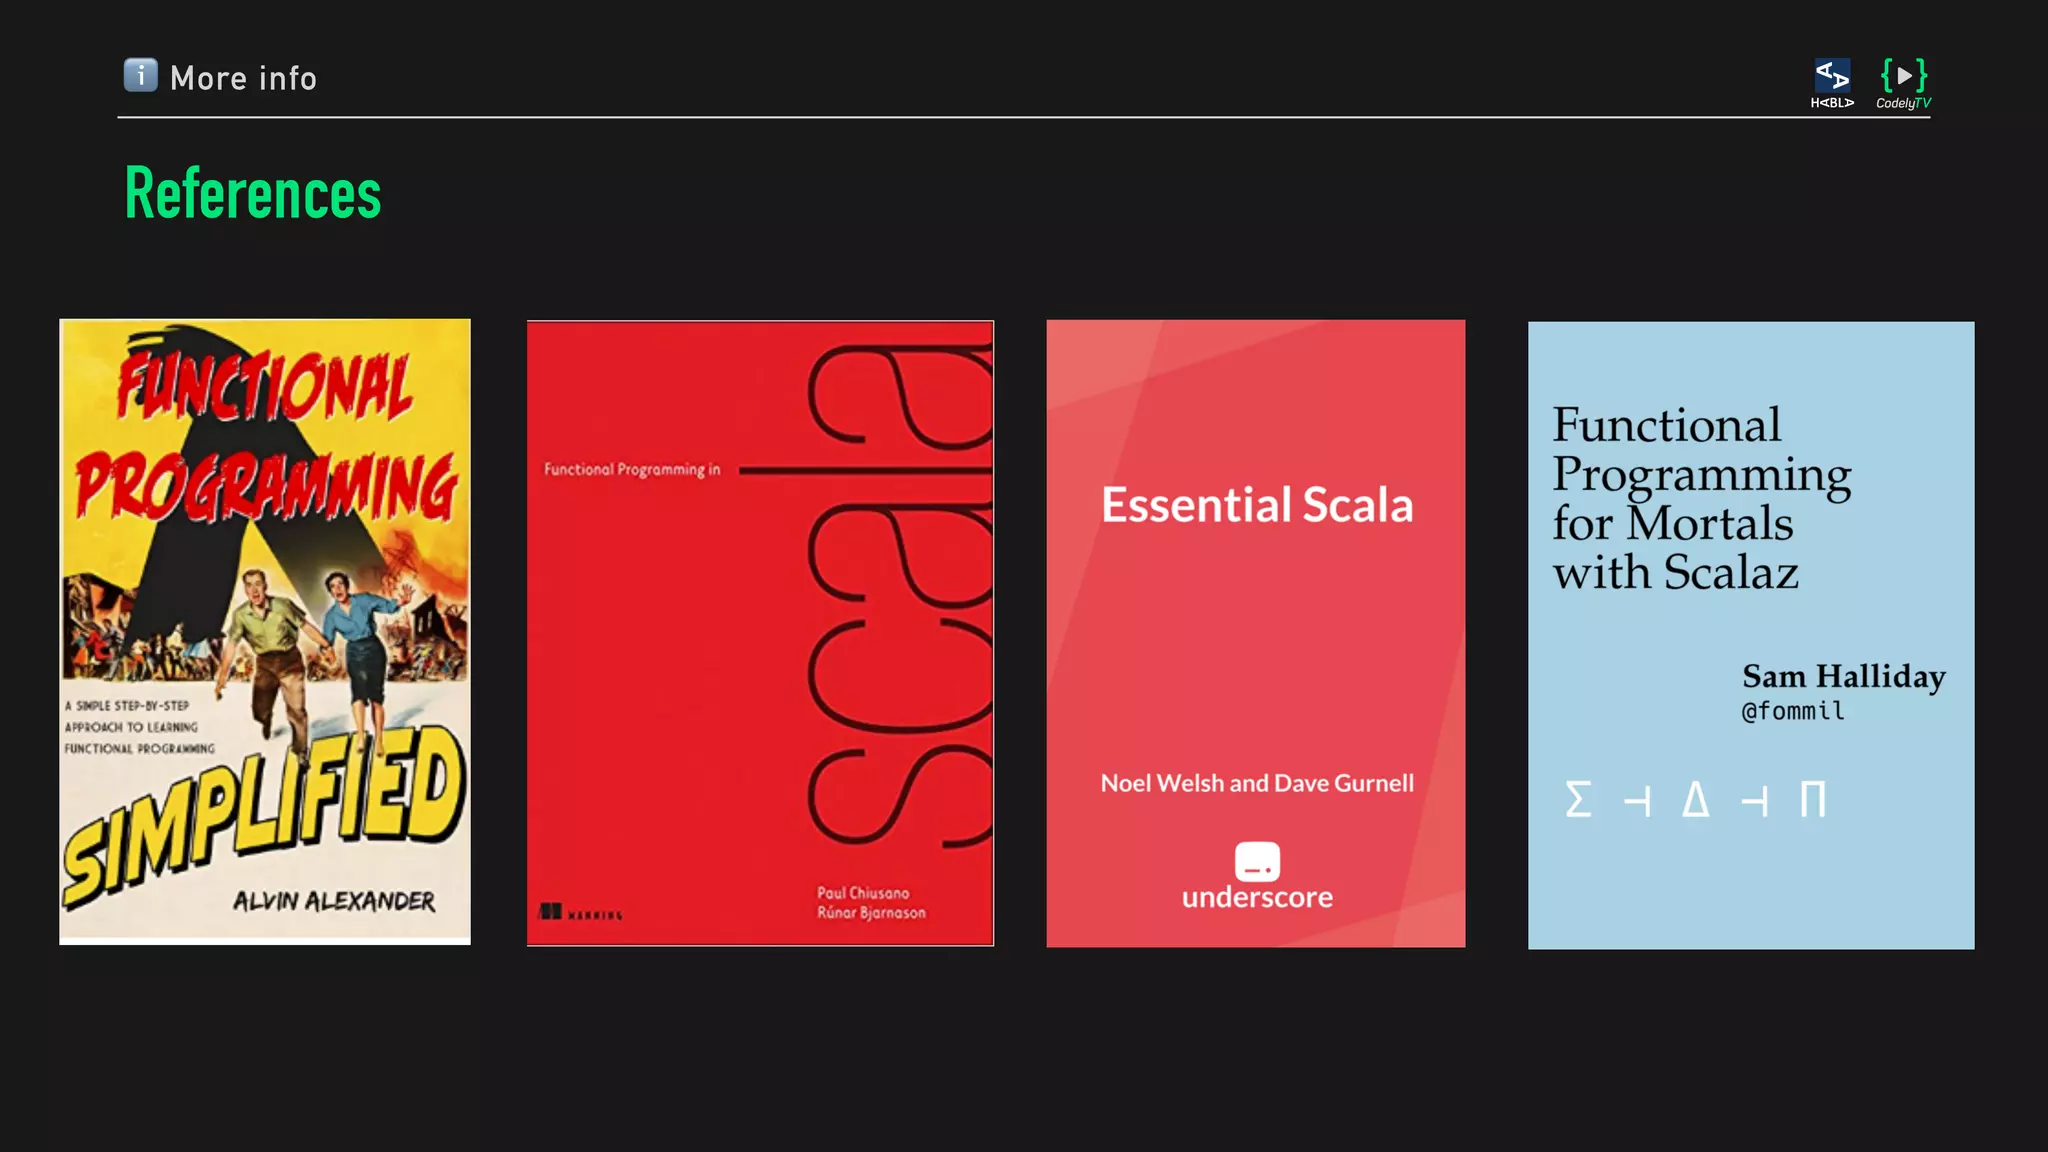The width and height of the screenshot is (2048, 1152).
Task: Click the underscore publisher logo
Action: click(1257, 862)
